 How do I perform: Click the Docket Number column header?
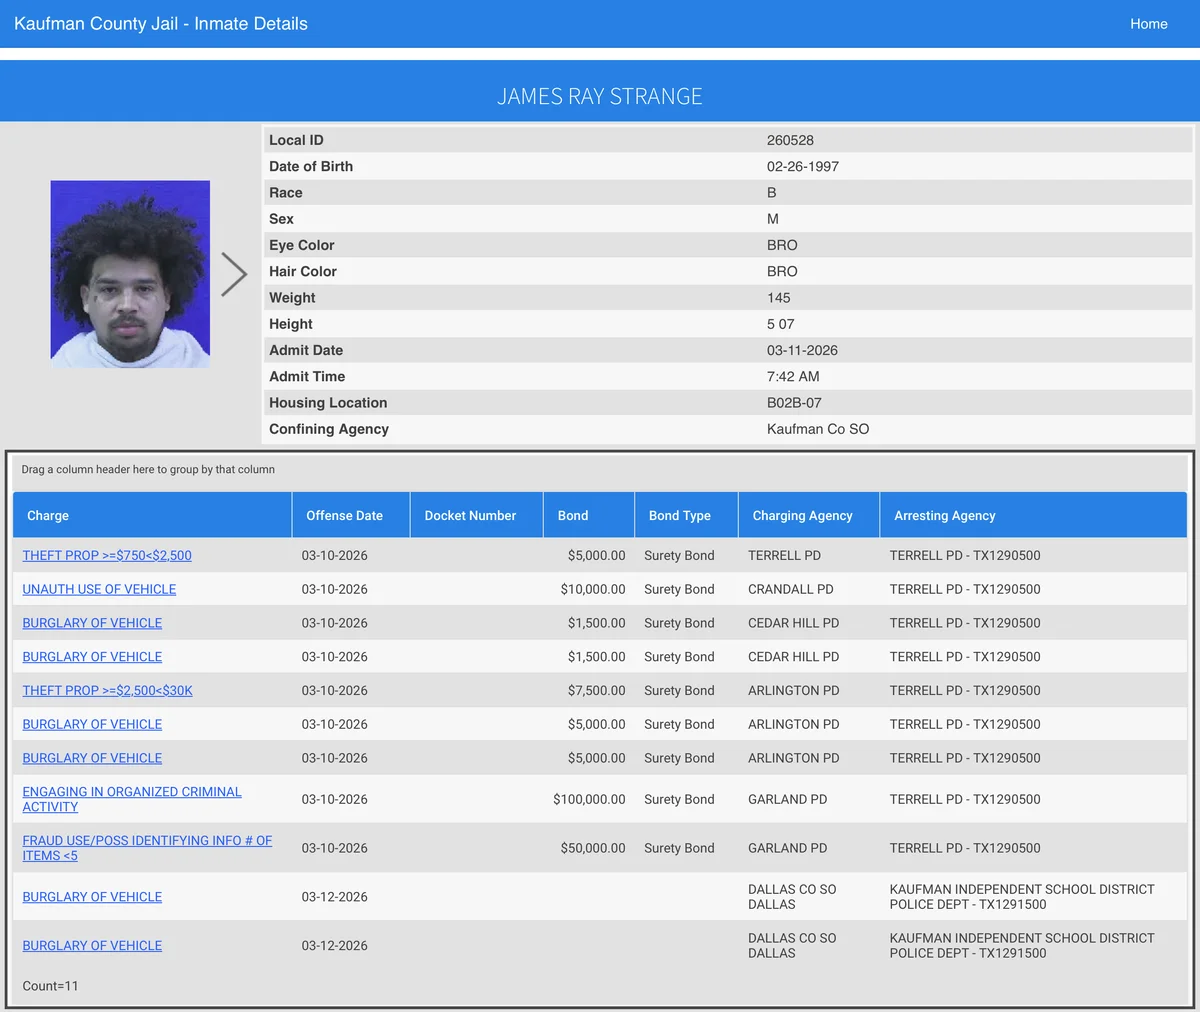[x=470, y=516]
